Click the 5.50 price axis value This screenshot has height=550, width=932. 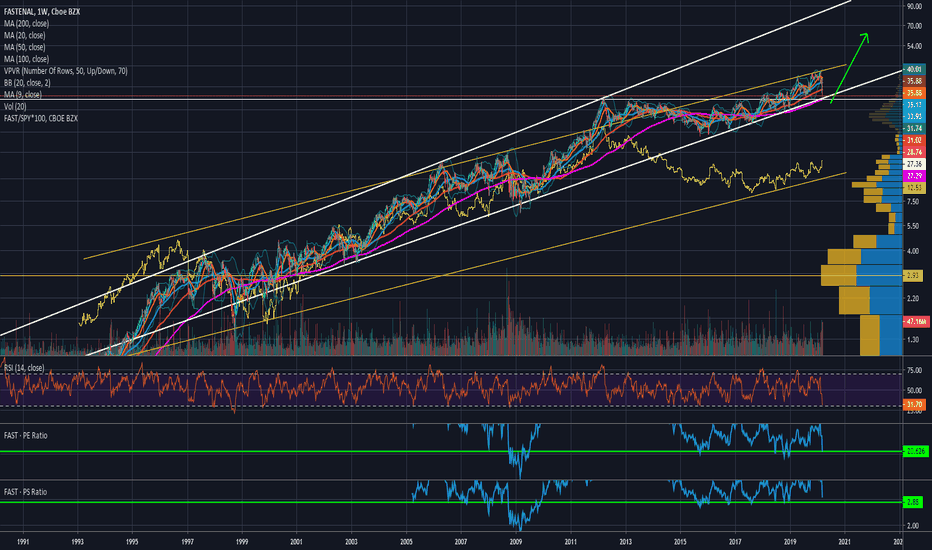(x=913, y=226)
